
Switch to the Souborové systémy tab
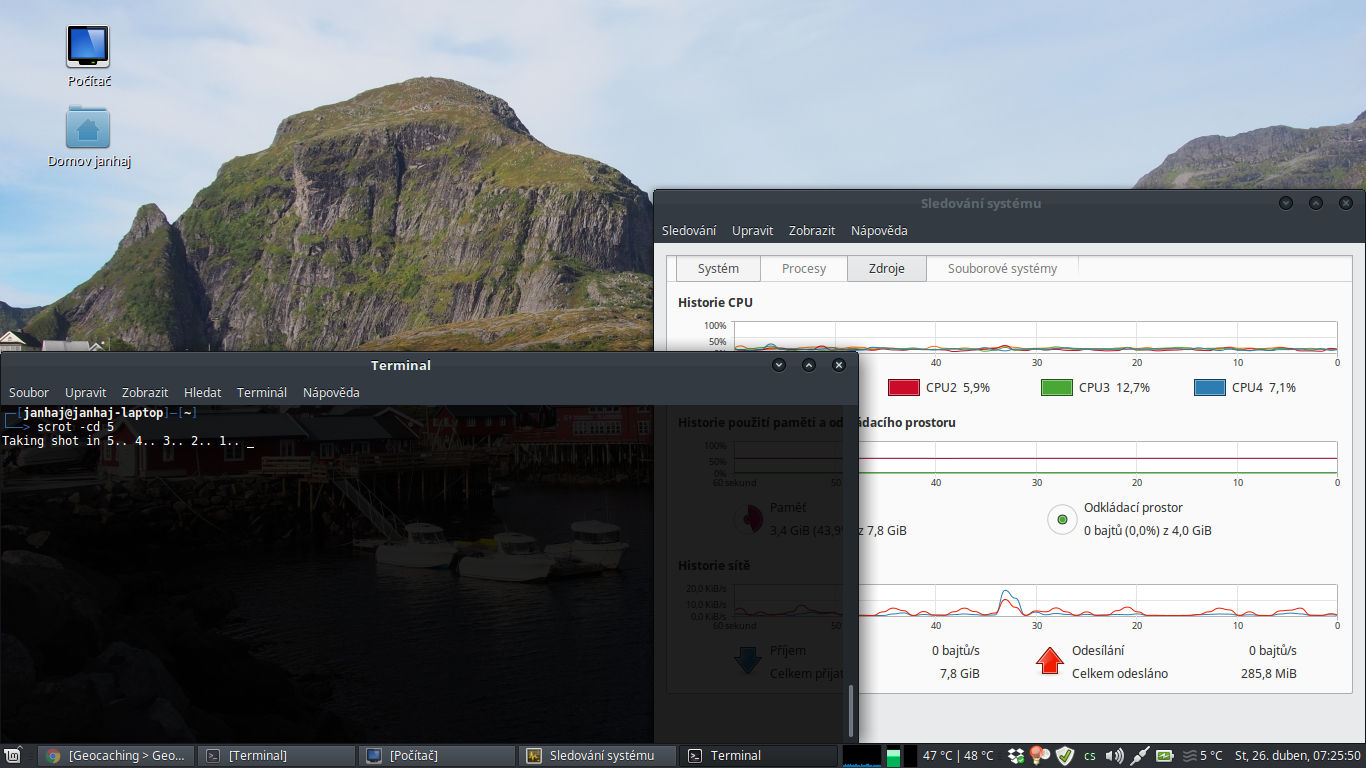[1002, 268]
